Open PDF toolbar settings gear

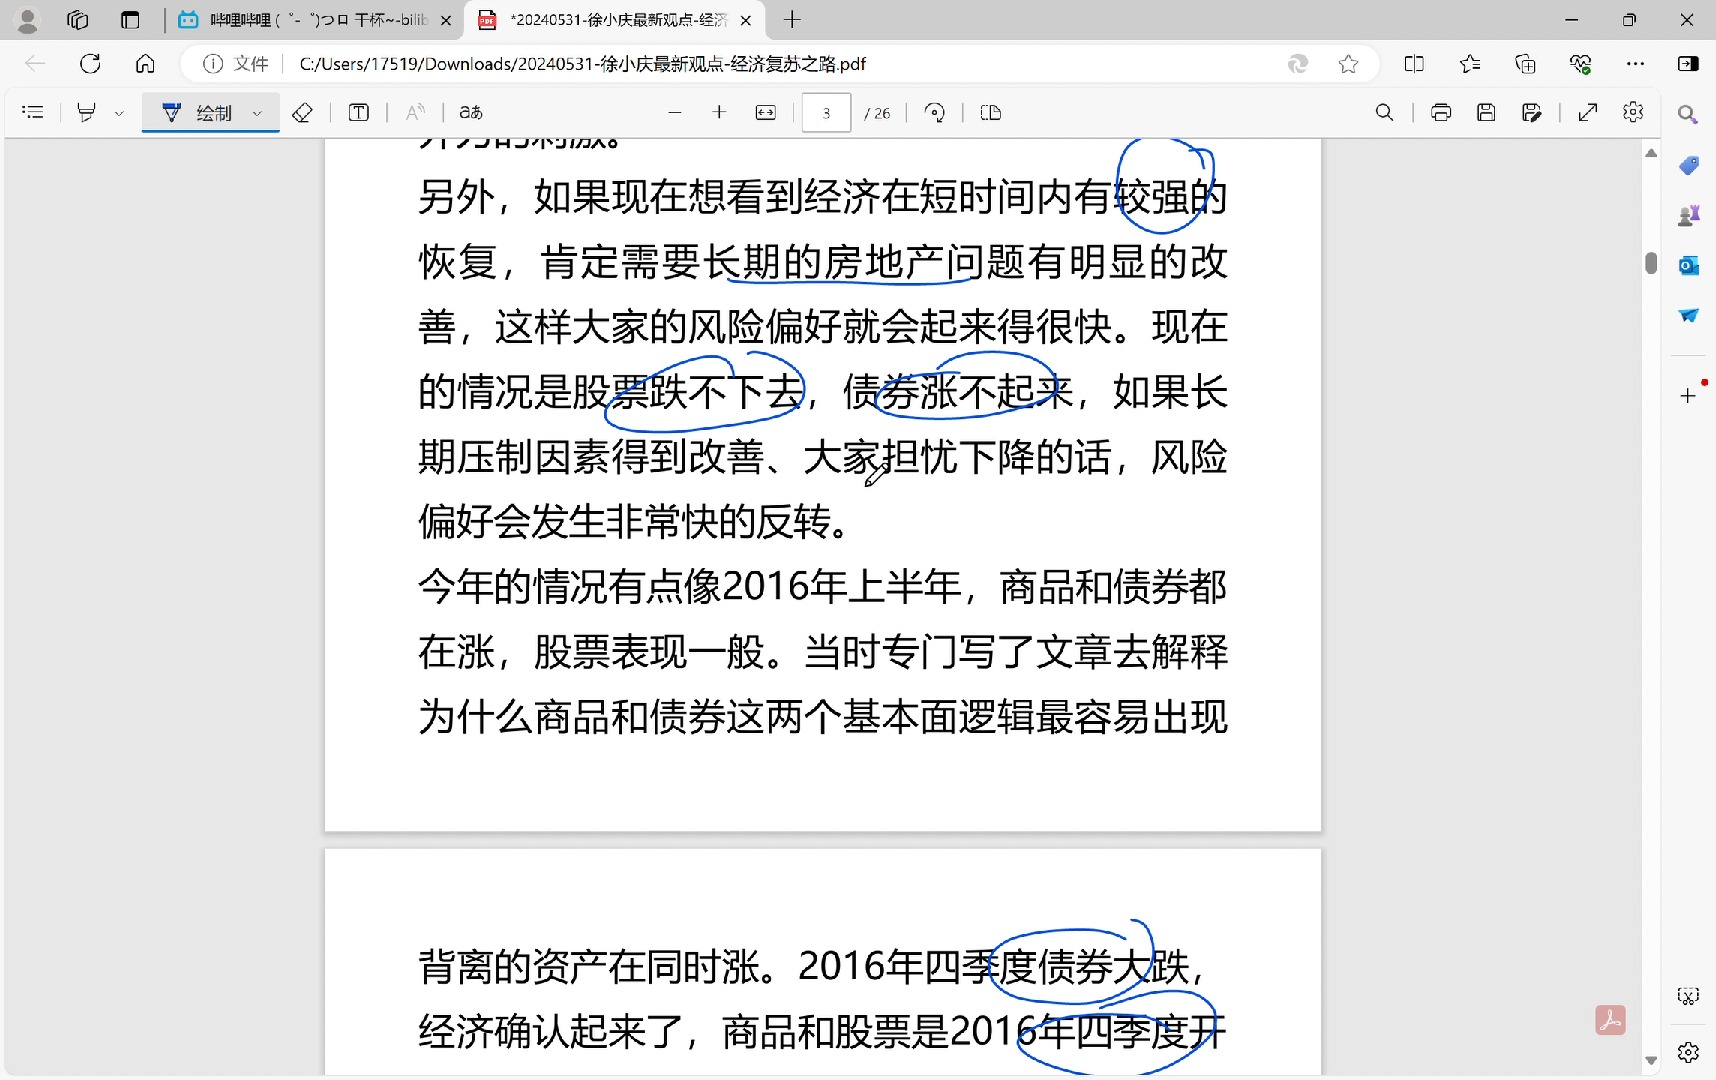coord(1633,112)
